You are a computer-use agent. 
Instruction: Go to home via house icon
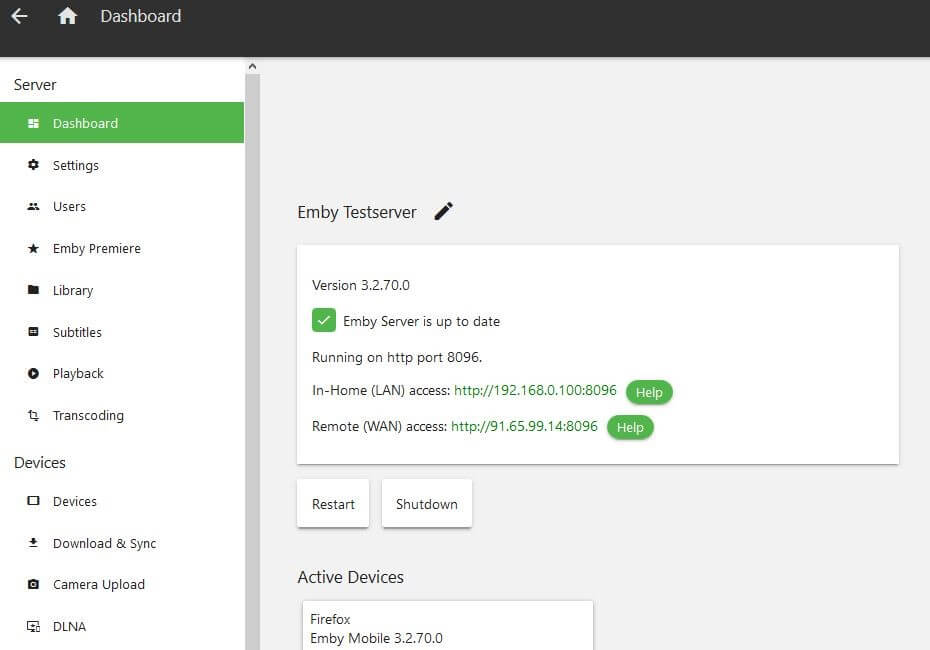tap(67, 16)
